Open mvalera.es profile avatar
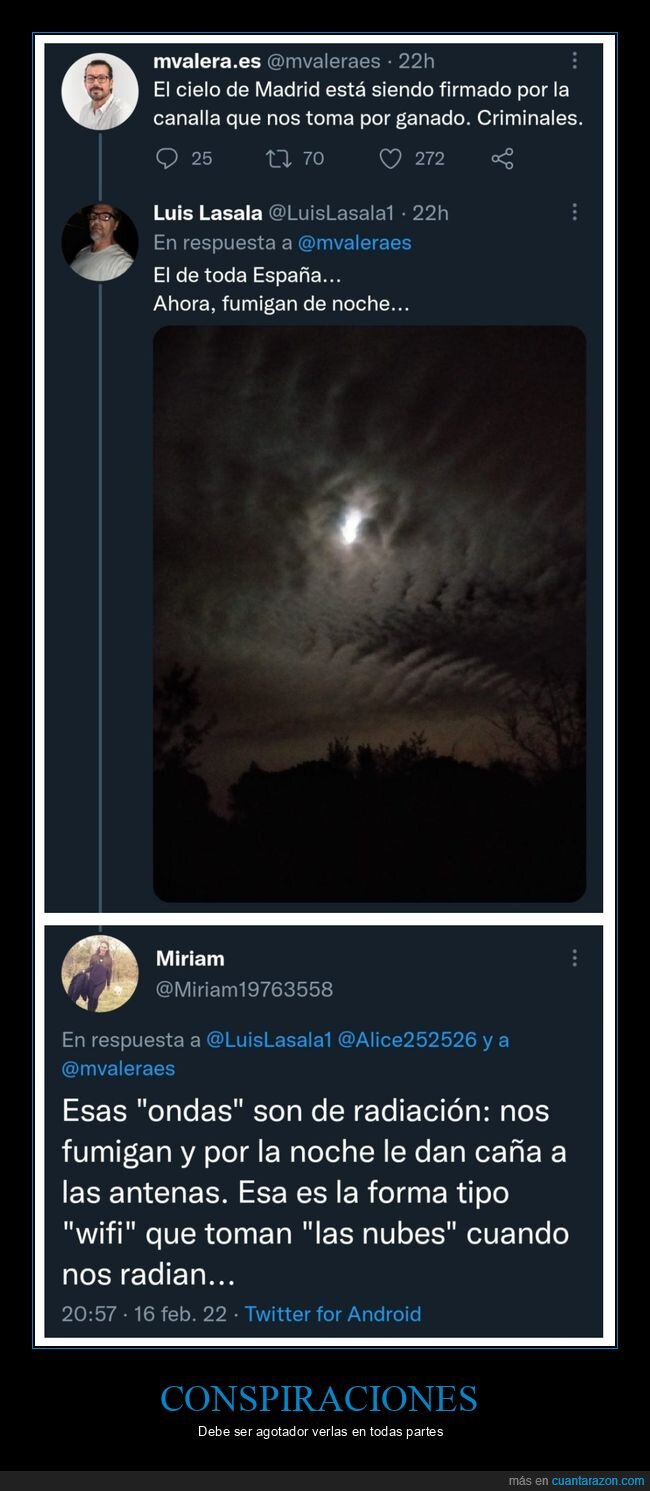The image size is (650, 1491). (x=100, y=91)
